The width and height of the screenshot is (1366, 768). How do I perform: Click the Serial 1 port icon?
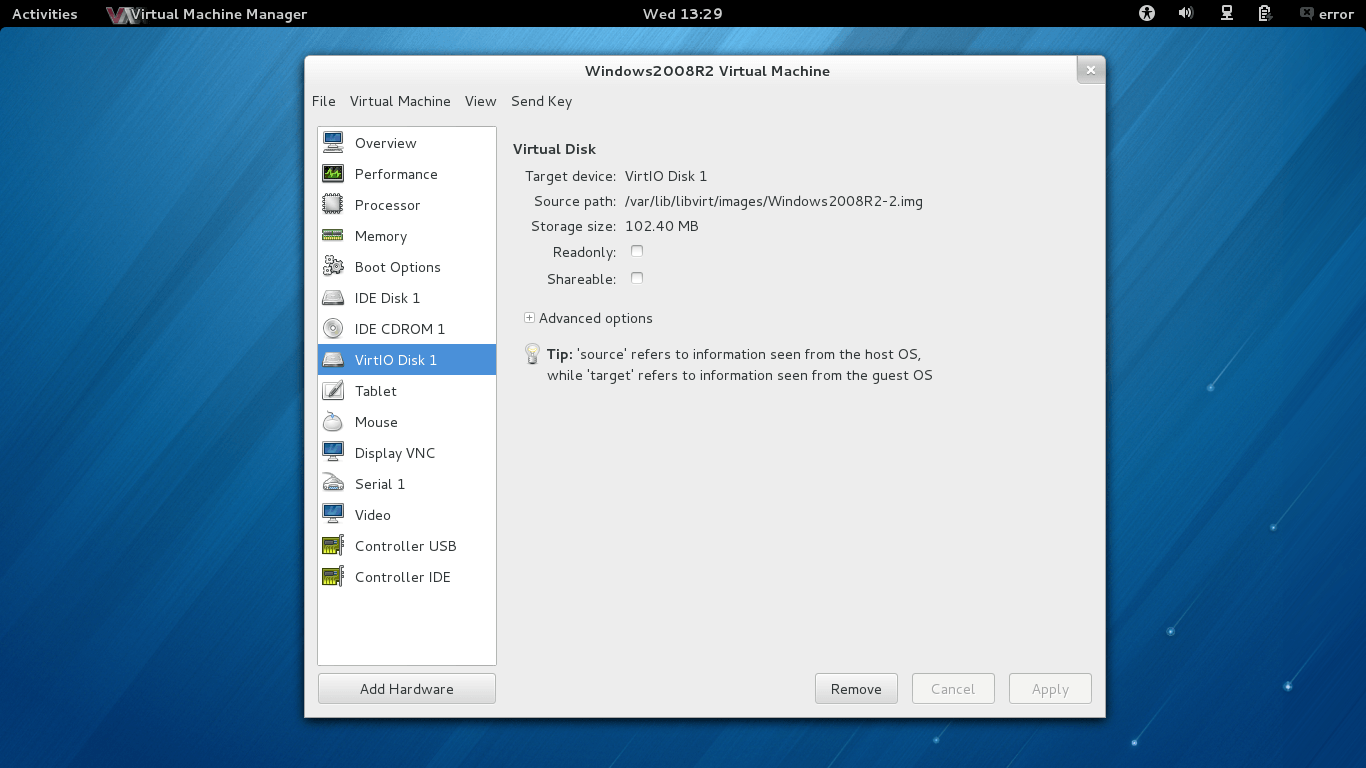[333, 484]
